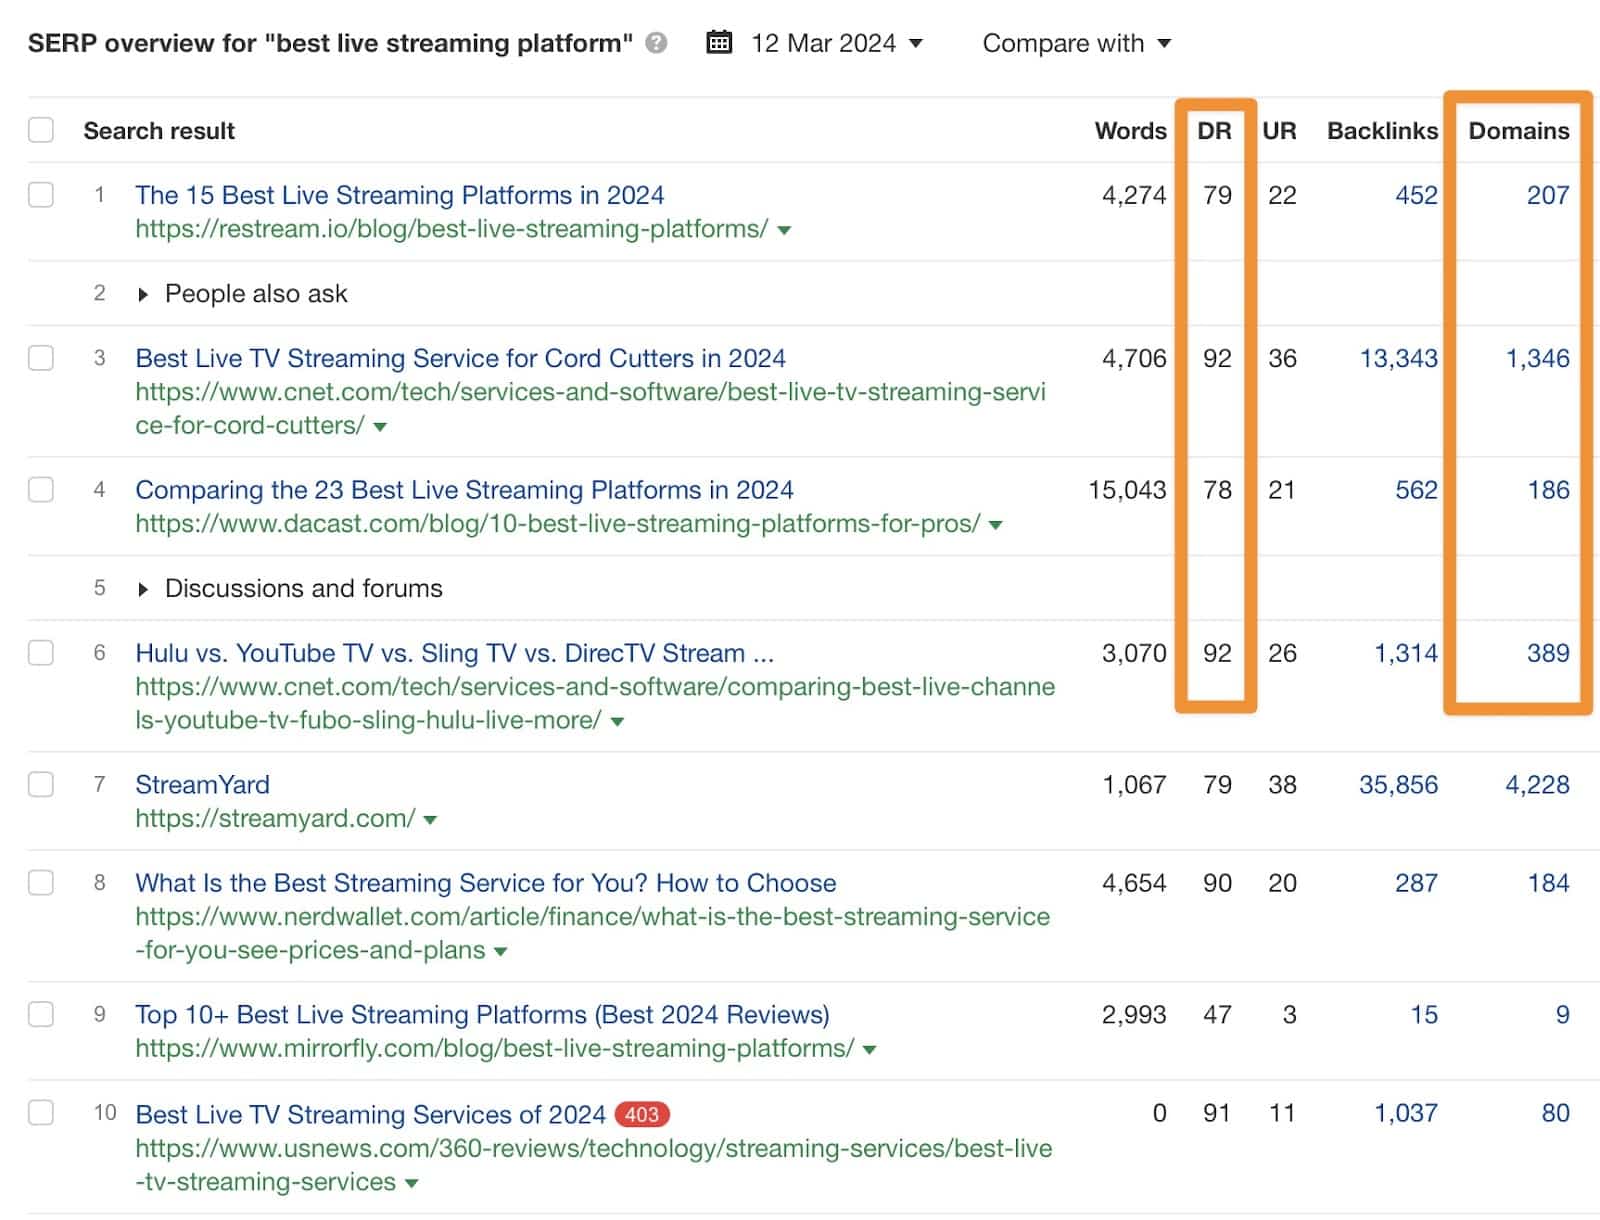This screenshot has width=1600, height=1220.
Task: Check the box for usnews Best Live TV Streaming Services row
Action: [x=41, y=1112]
